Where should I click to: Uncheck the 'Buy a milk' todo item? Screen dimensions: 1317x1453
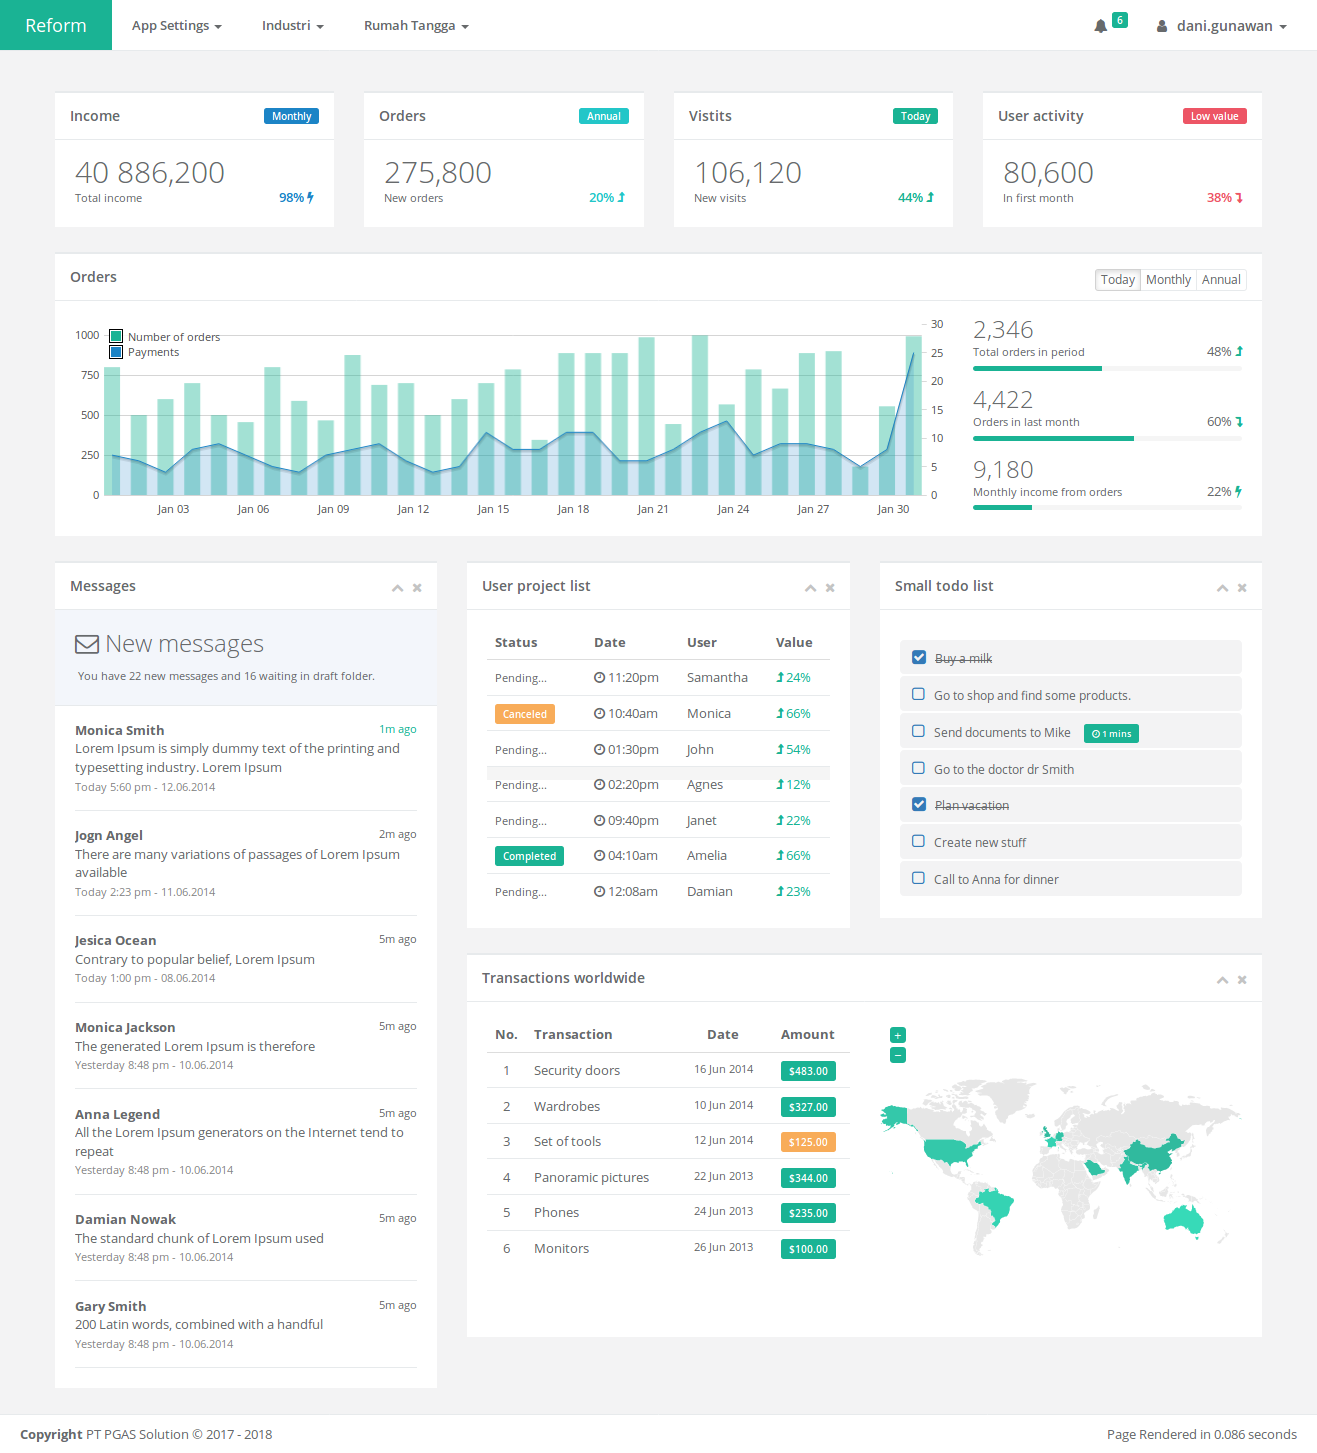point(918,657)
